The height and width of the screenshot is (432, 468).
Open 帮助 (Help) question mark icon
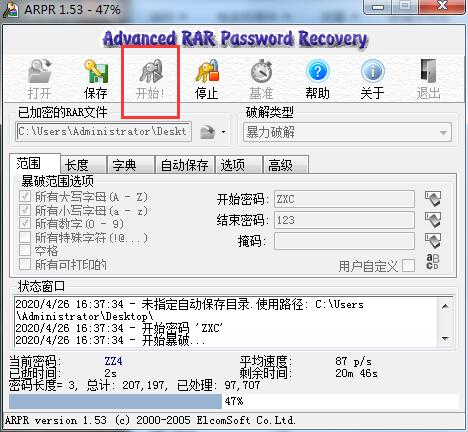pos(317,71)
